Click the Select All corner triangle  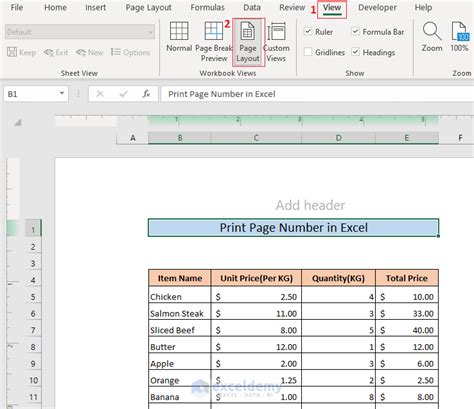pos(18,122)
